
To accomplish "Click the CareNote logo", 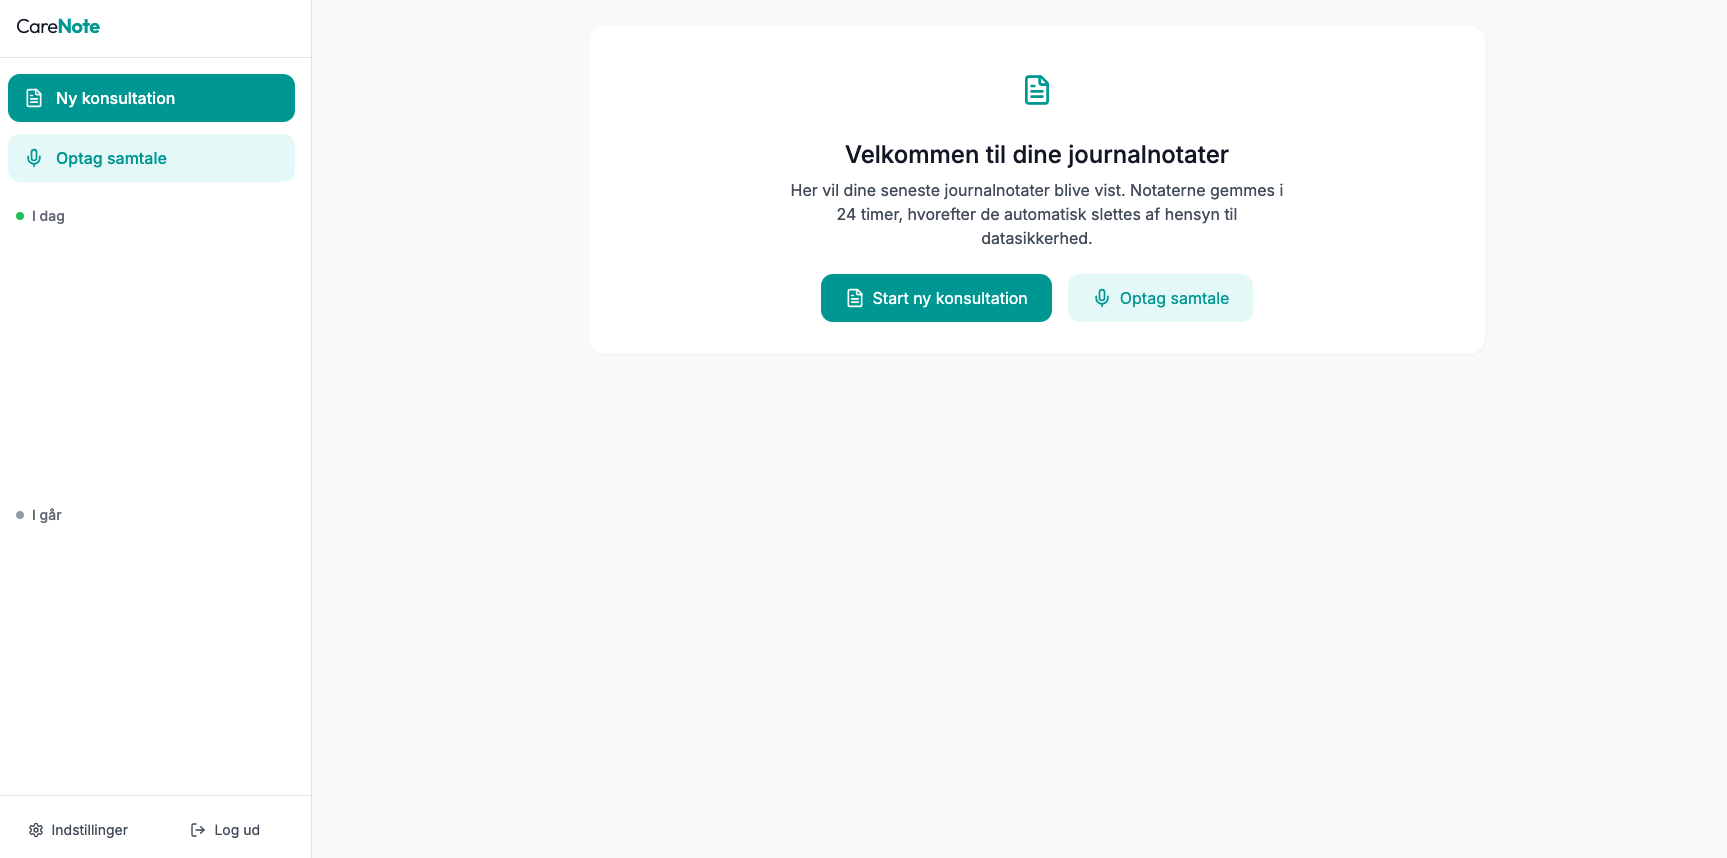I will pos(58,27).
